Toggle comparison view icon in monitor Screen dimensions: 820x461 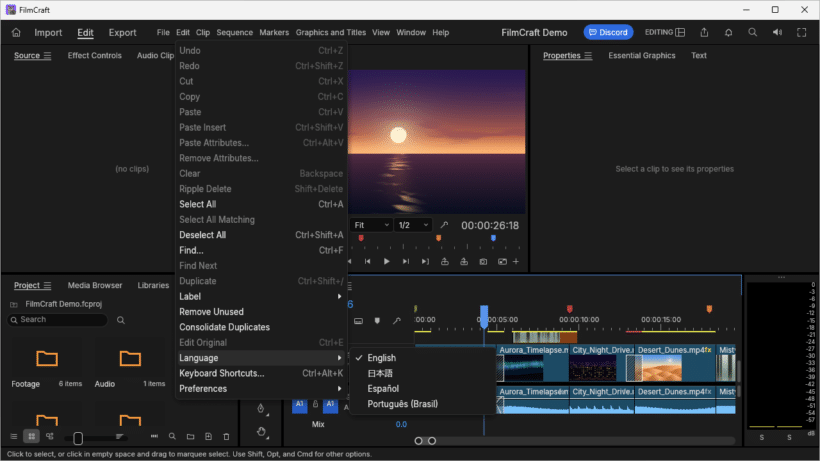502,261
